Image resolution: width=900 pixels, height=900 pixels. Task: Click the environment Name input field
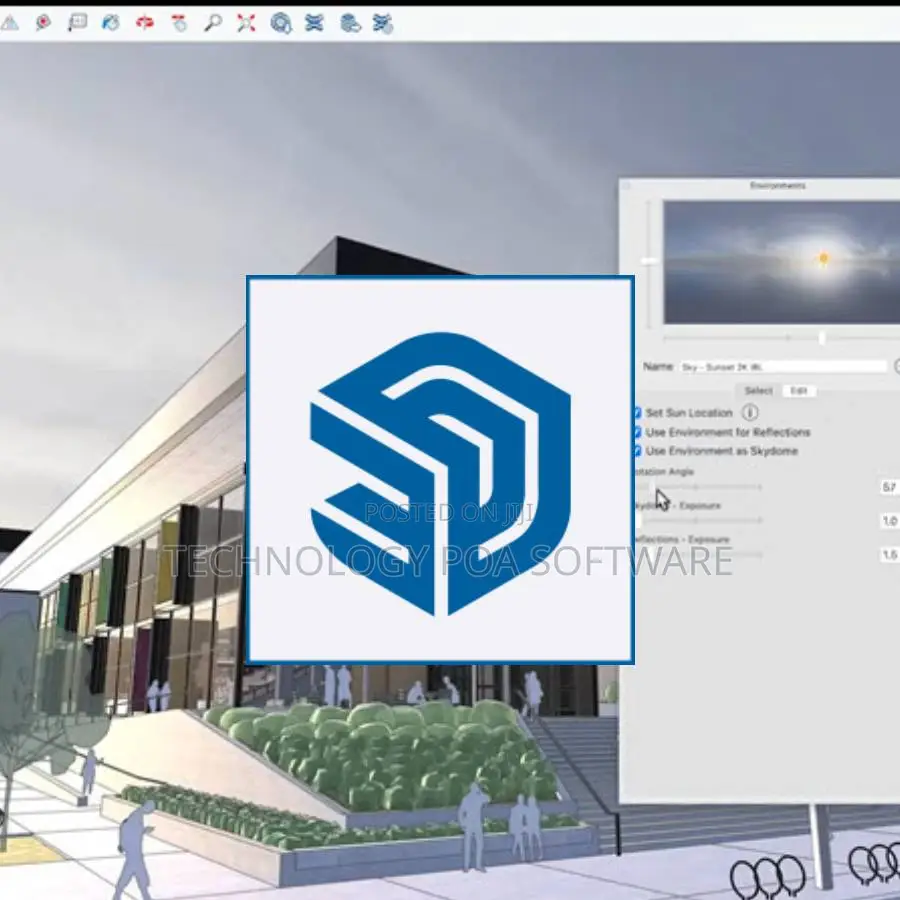pyautogui.click(x=784, y=367)
